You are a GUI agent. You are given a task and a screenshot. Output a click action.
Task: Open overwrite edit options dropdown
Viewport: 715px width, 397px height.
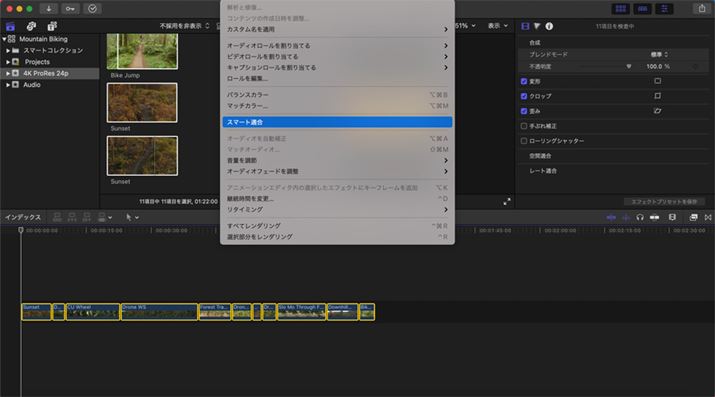pos(105,217)
